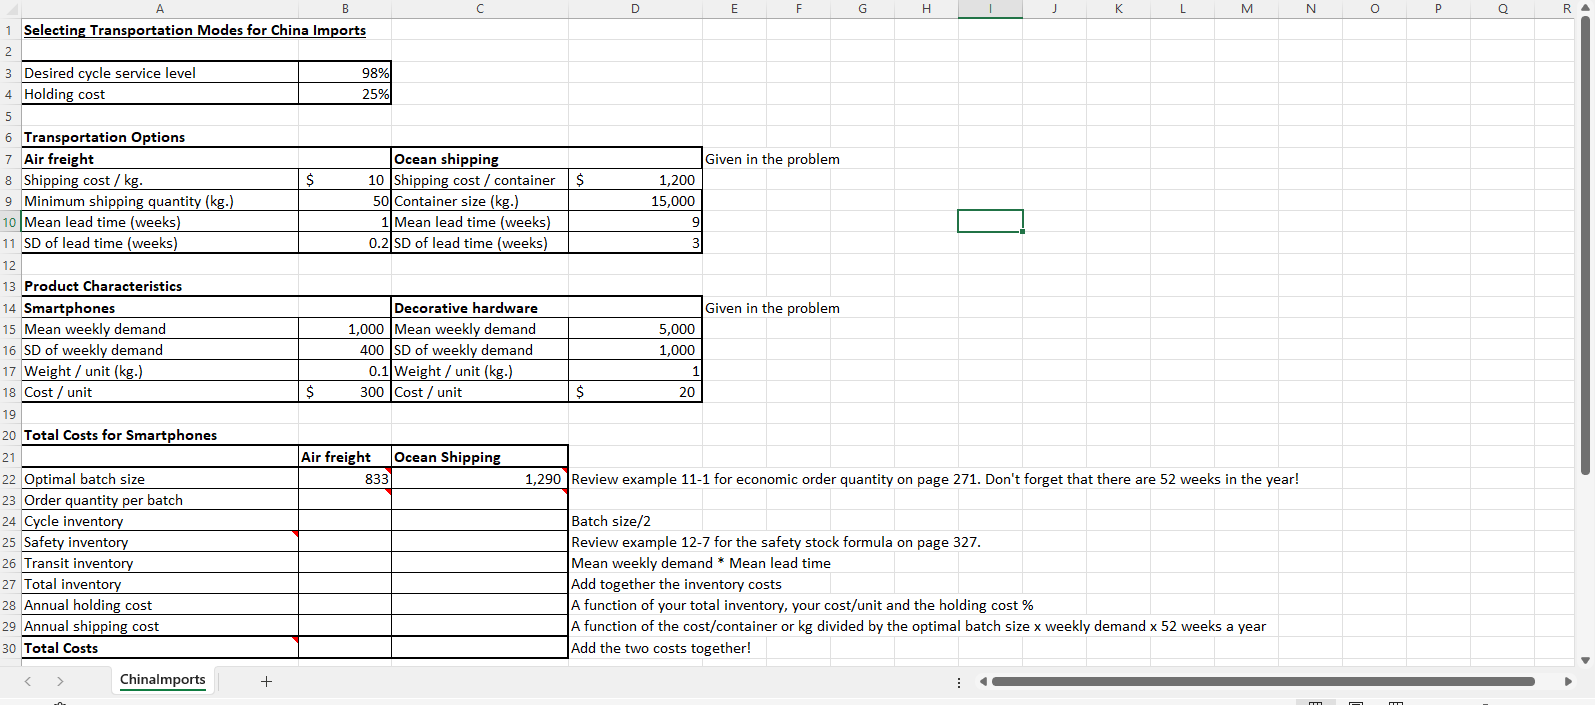Select the 'Cycle inventory' label cell

coord(160,521)
